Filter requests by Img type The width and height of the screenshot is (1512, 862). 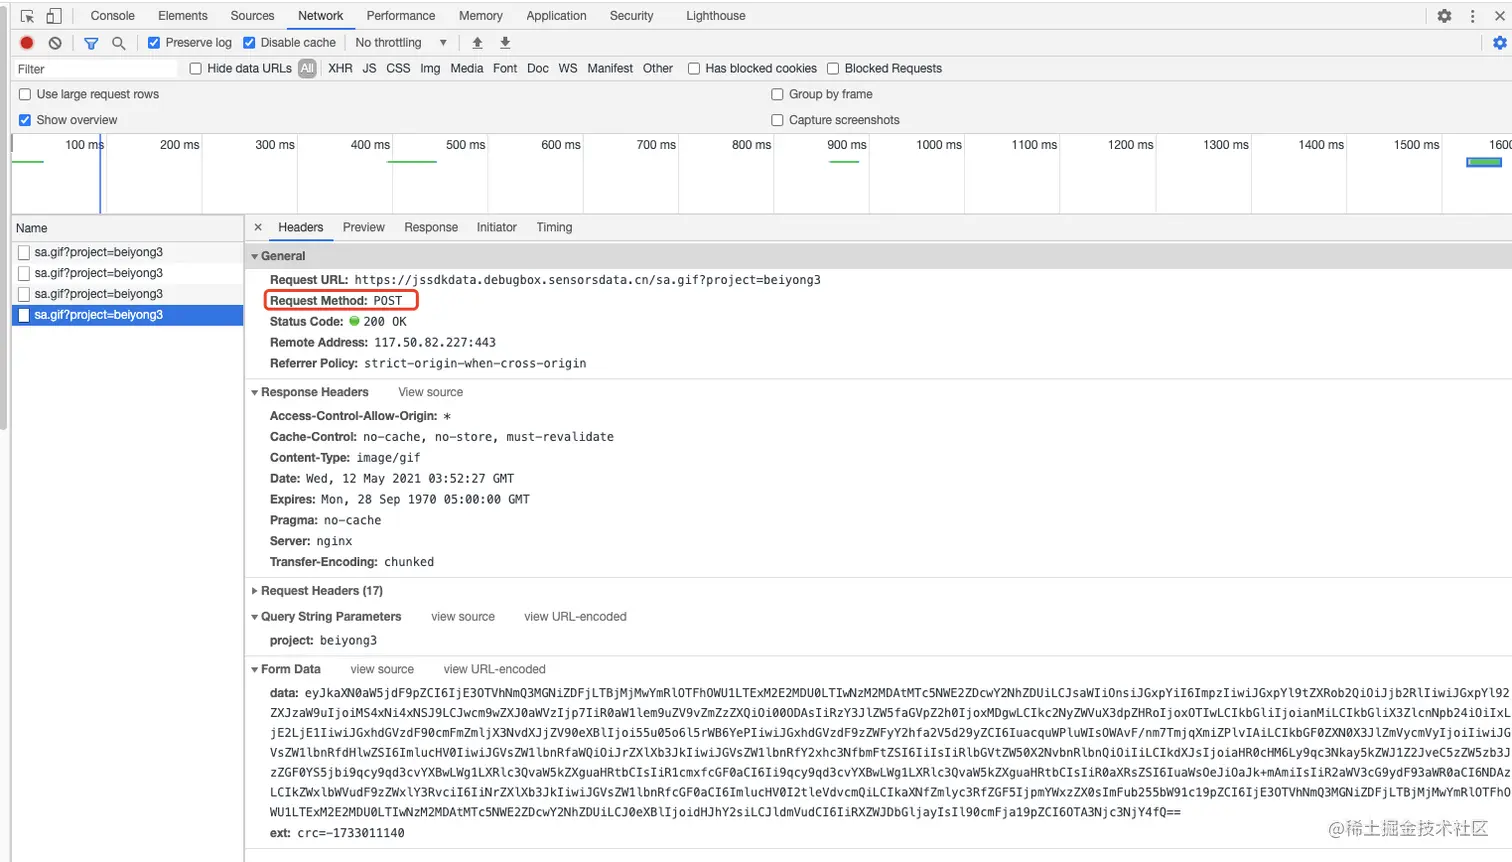[430, 69]
